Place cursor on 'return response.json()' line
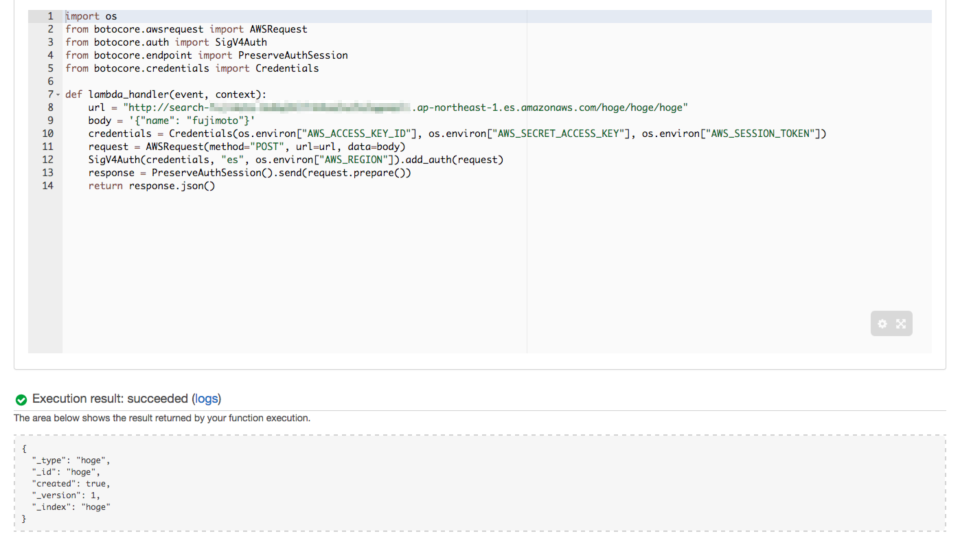Image resolution: width=960 pixels, height=548 pixels. pos(150,185)
